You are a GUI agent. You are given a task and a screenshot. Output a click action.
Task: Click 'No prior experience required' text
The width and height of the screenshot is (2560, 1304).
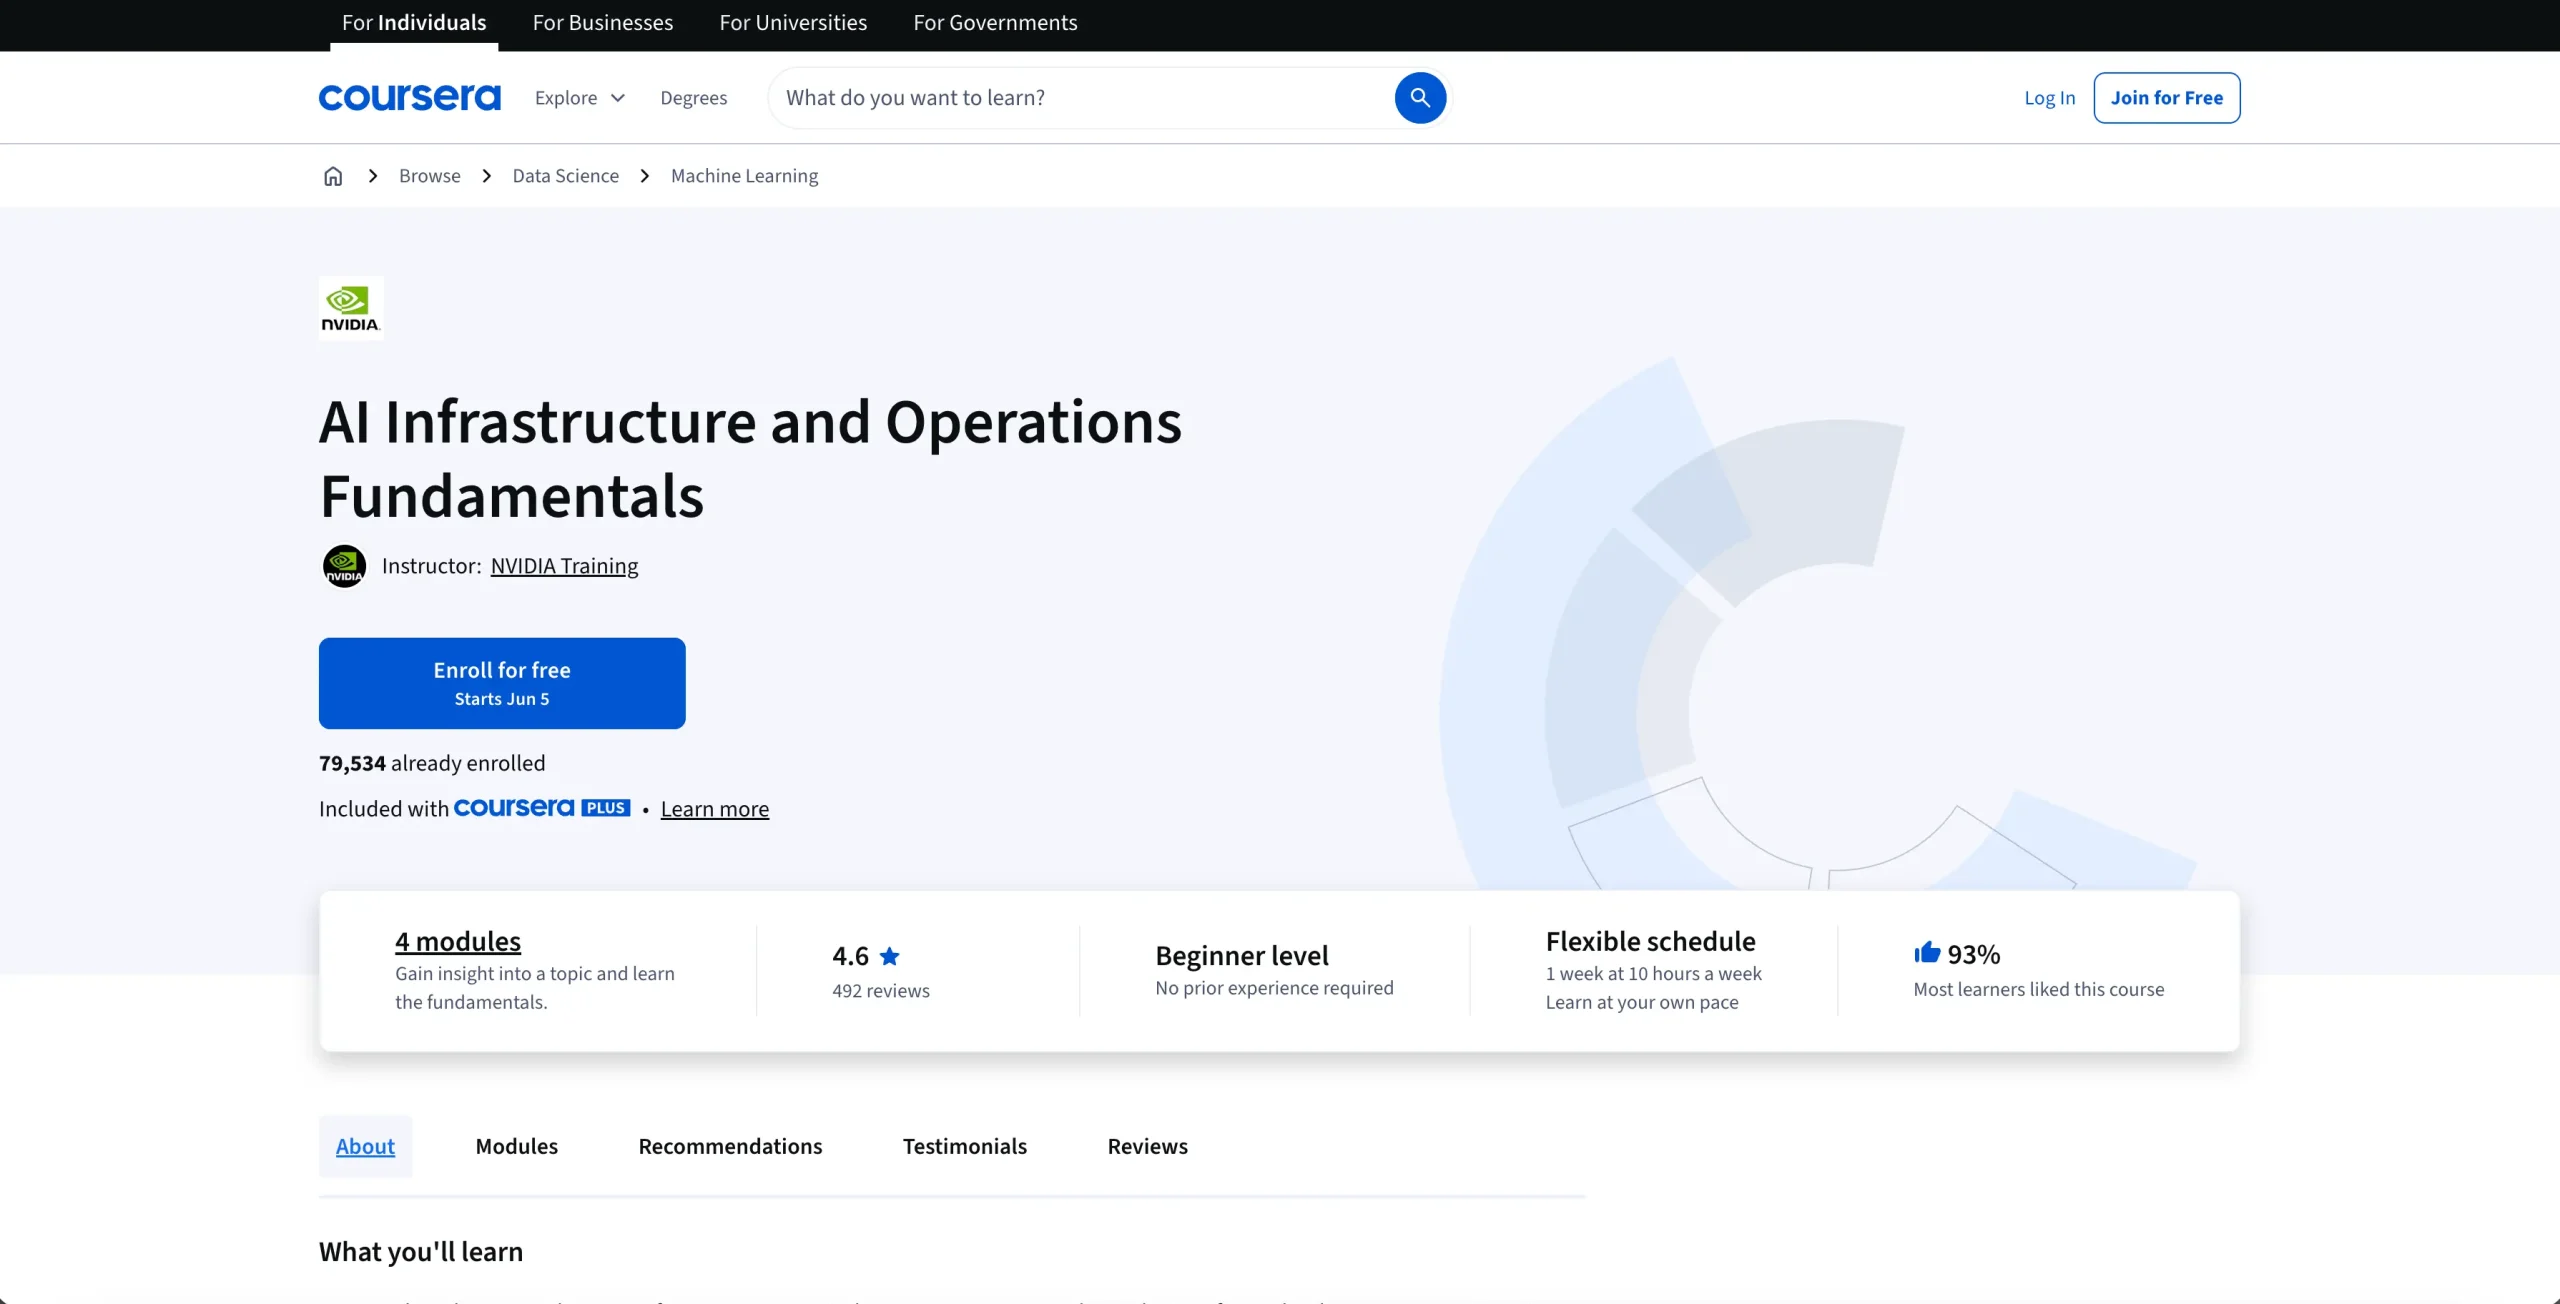pos(1274,988)
